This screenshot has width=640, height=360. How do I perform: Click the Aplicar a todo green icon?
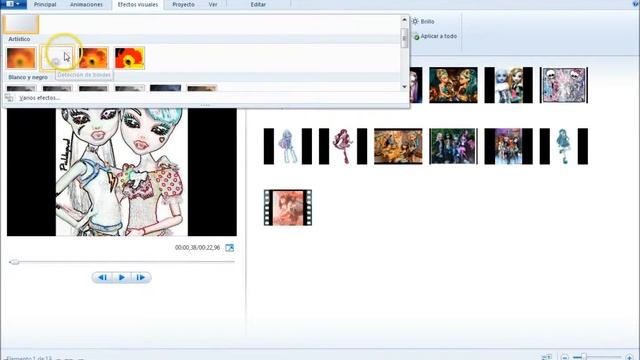pos(416,36)
